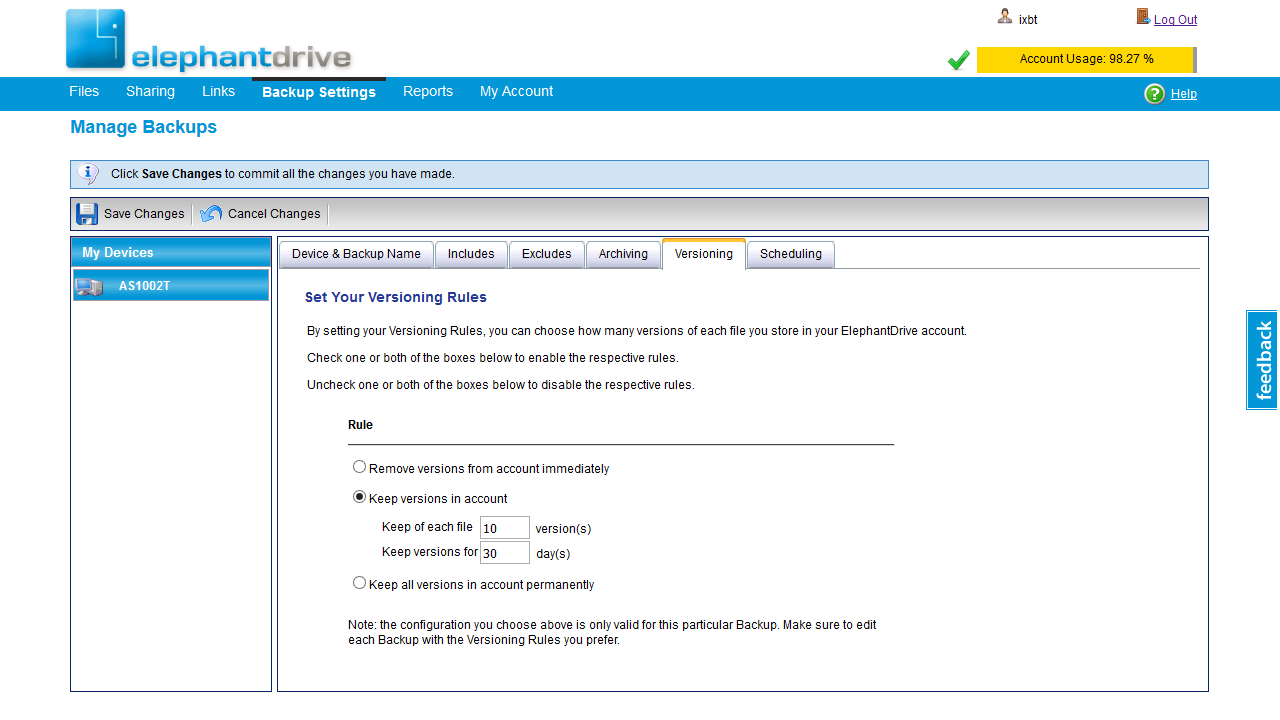The width and height of the screenshot is (1280, 720).
Task: Click the user profile icon beside ixbt
Action: point(1005,16)
